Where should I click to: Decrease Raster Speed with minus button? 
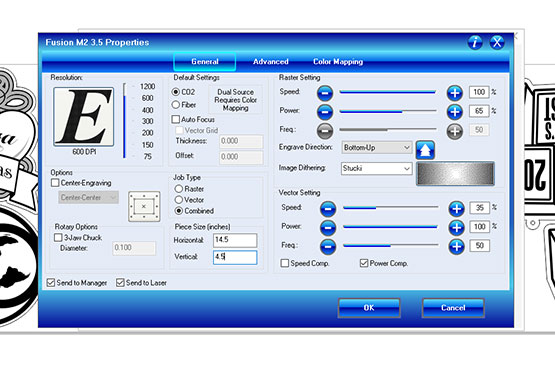coord(325,93)
